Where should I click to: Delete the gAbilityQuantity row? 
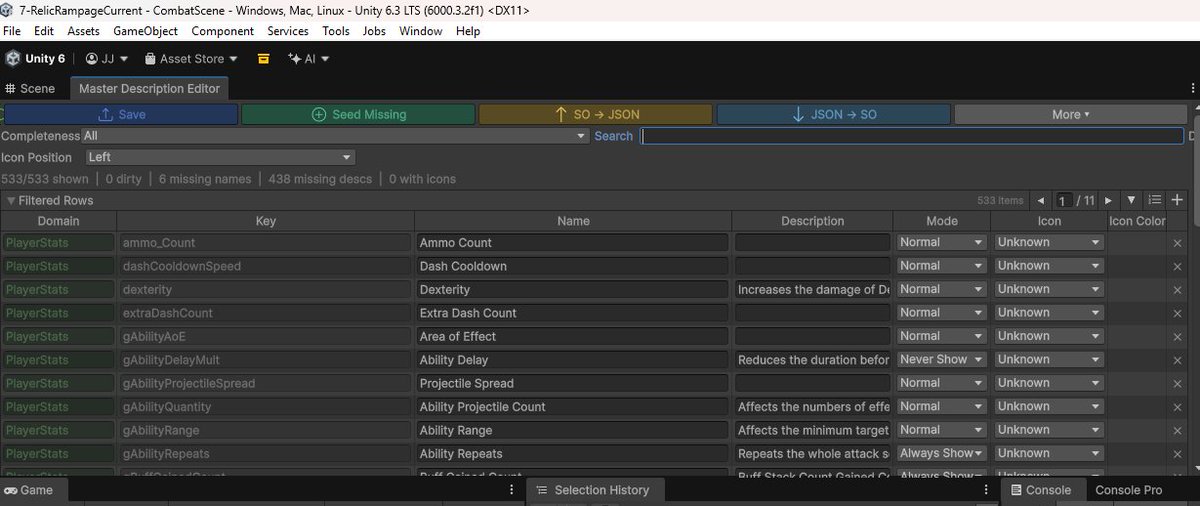pos(1177,407)
